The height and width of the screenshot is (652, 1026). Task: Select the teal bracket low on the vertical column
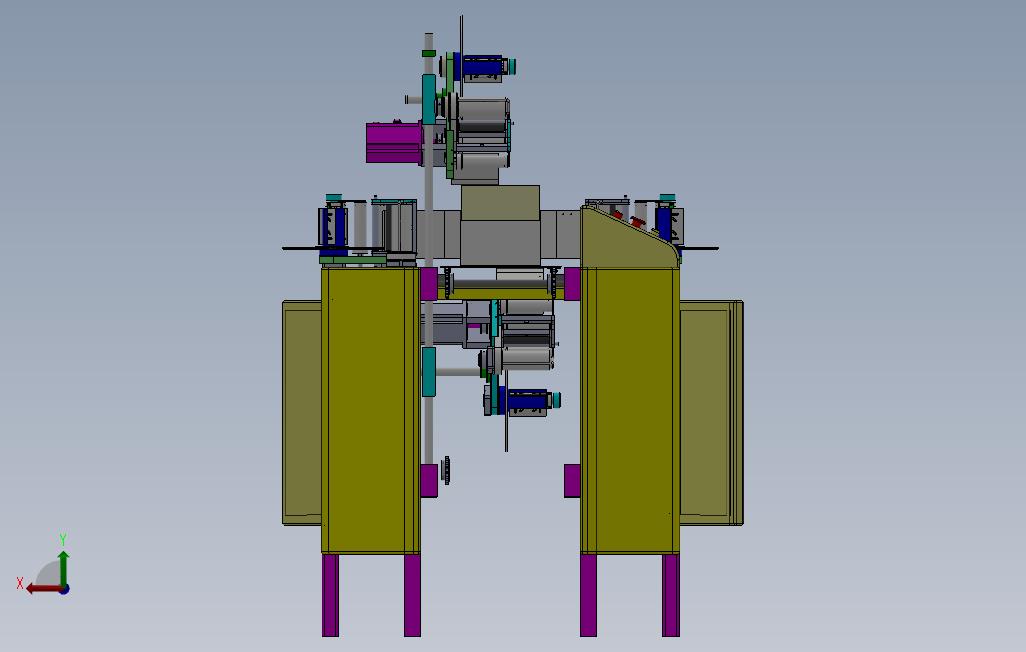[429, 372]
